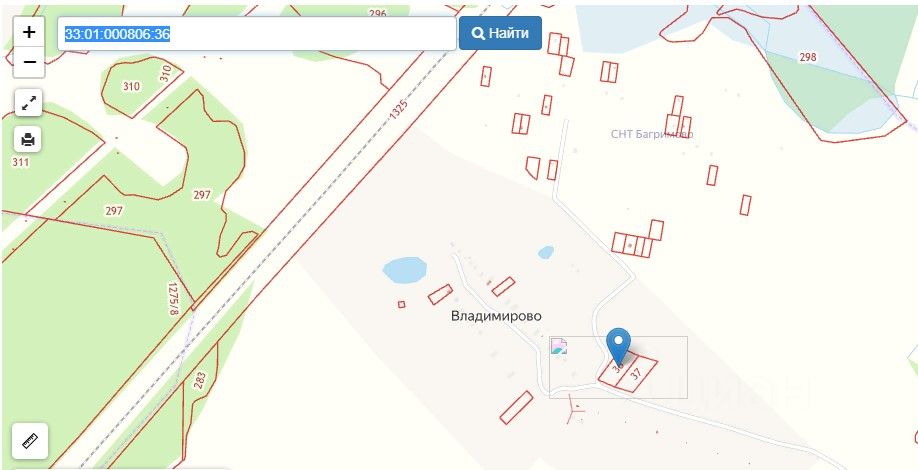Image resolution: width=918 pixels, height=470 pixels.
Task: Click the blue location pin marker
Action: click(618, 345)
